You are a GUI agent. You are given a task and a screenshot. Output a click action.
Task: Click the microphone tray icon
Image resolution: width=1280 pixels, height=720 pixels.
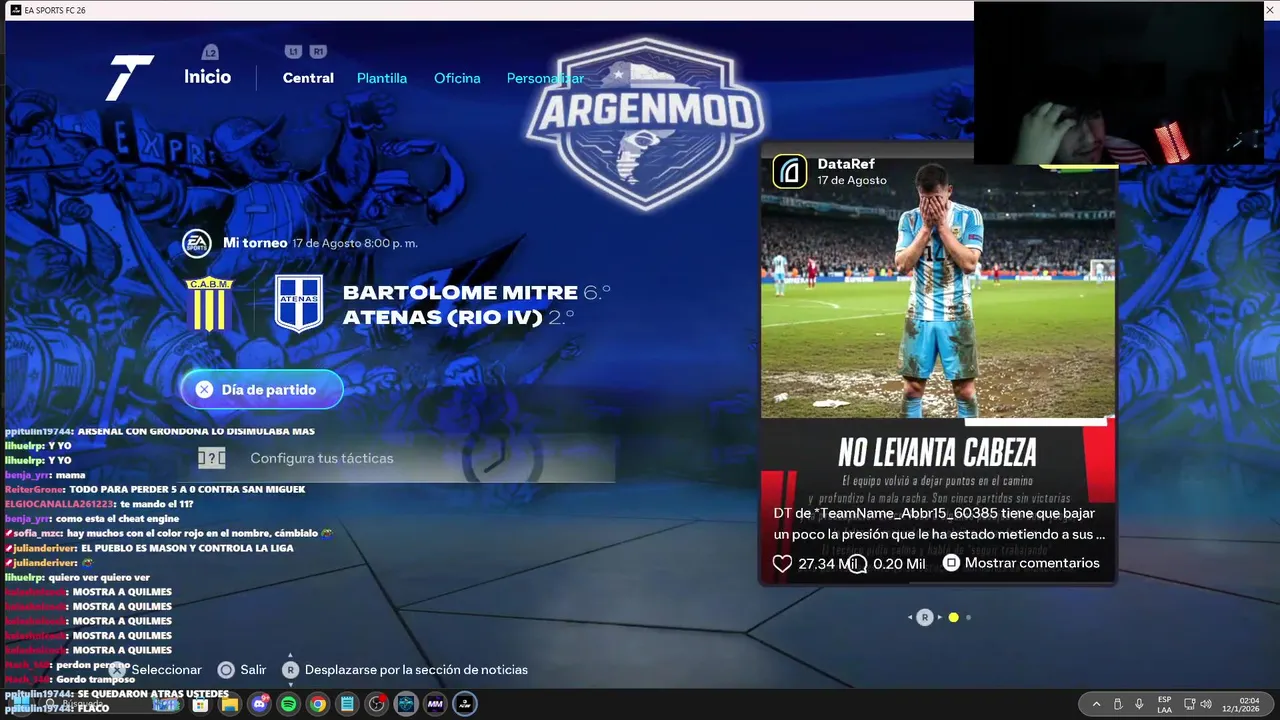[1139, 704]
